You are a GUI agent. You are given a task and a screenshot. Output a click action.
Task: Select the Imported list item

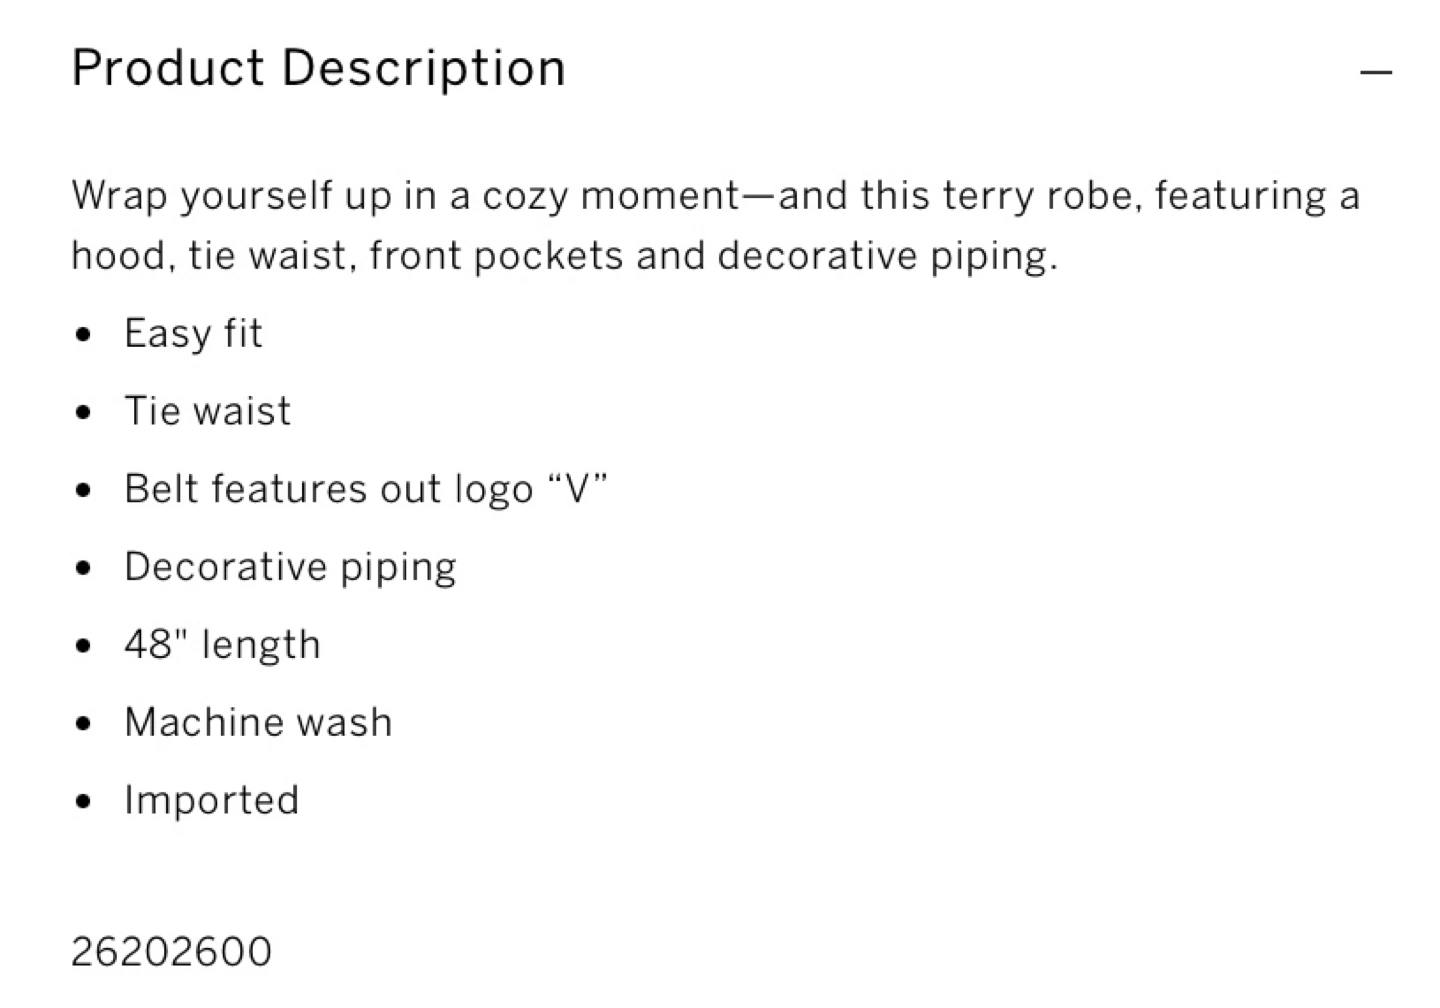211,801
